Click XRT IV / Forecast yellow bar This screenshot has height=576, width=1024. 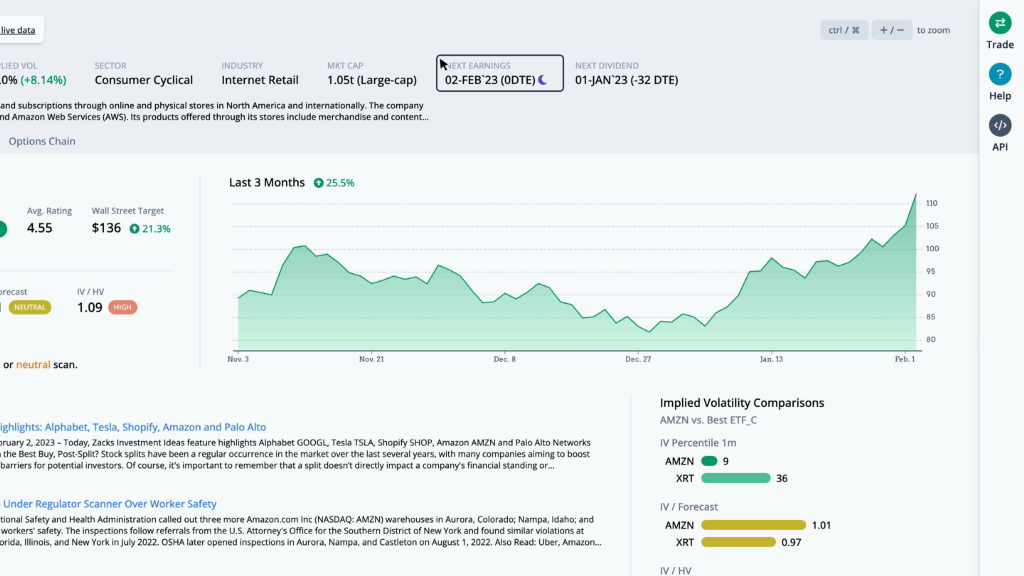coord(738,542)
